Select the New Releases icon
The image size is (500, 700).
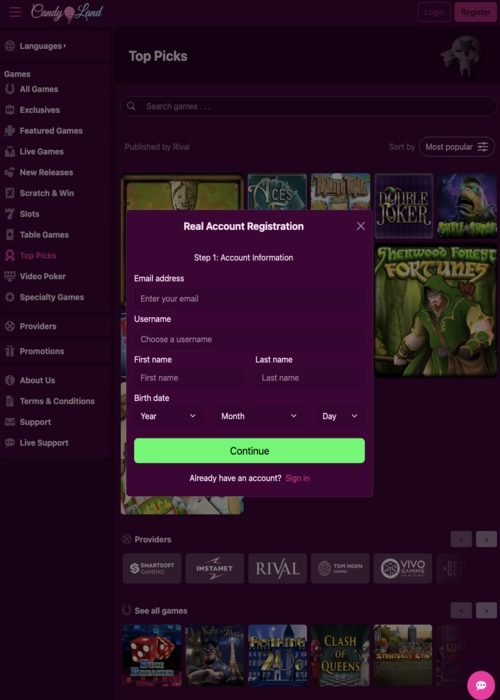(10, 172)
